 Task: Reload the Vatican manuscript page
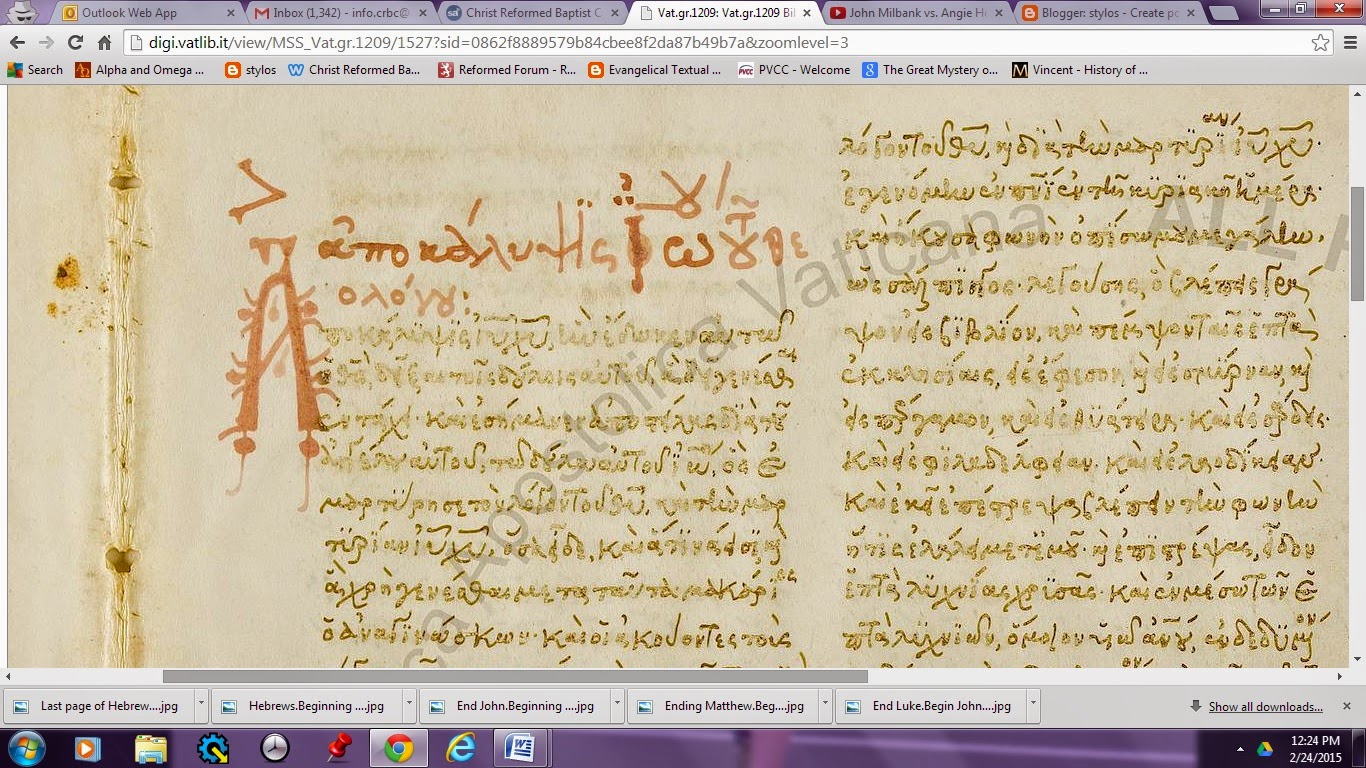point(75,43)
